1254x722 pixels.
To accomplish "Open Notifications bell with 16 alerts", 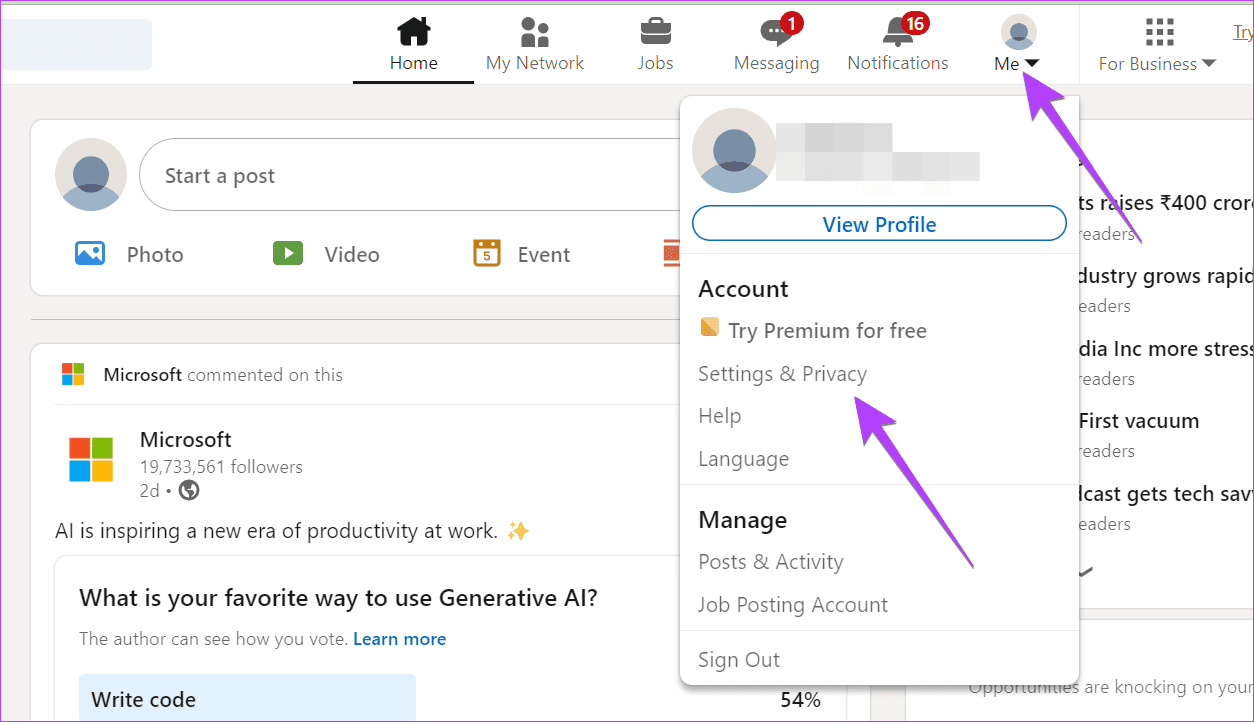I will [x=898, y=45].
